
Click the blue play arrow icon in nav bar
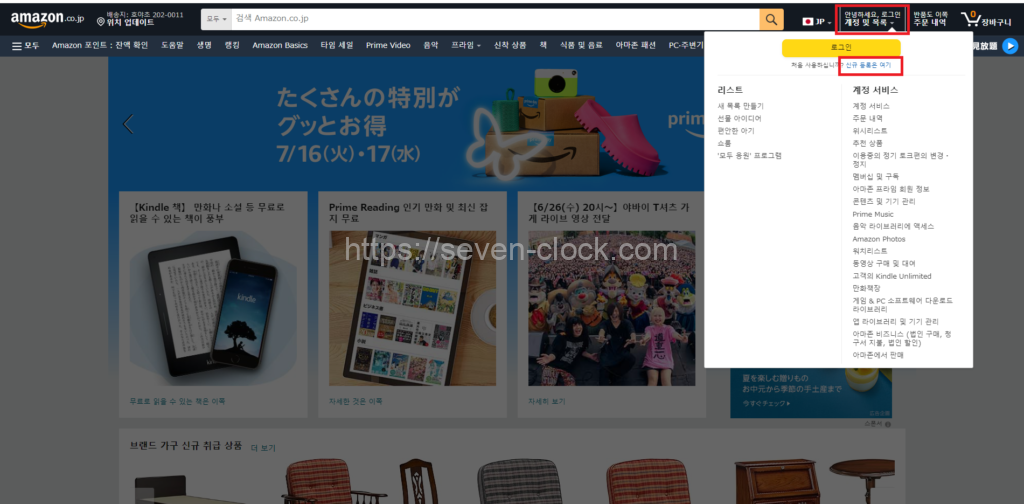click(x=1010, y=46)
